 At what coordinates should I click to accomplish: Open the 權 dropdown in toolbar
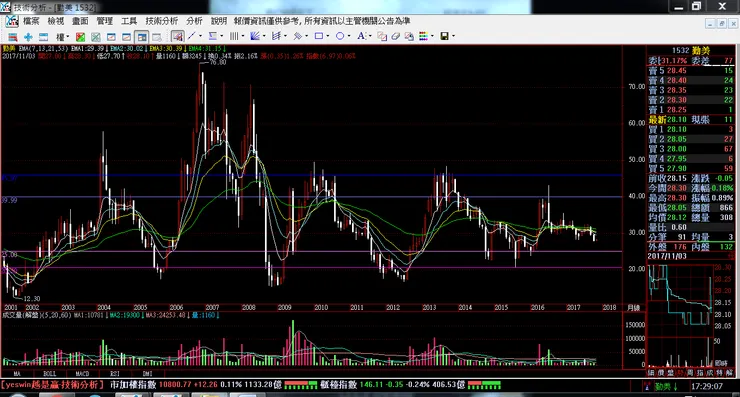click(x=63, y=37)
